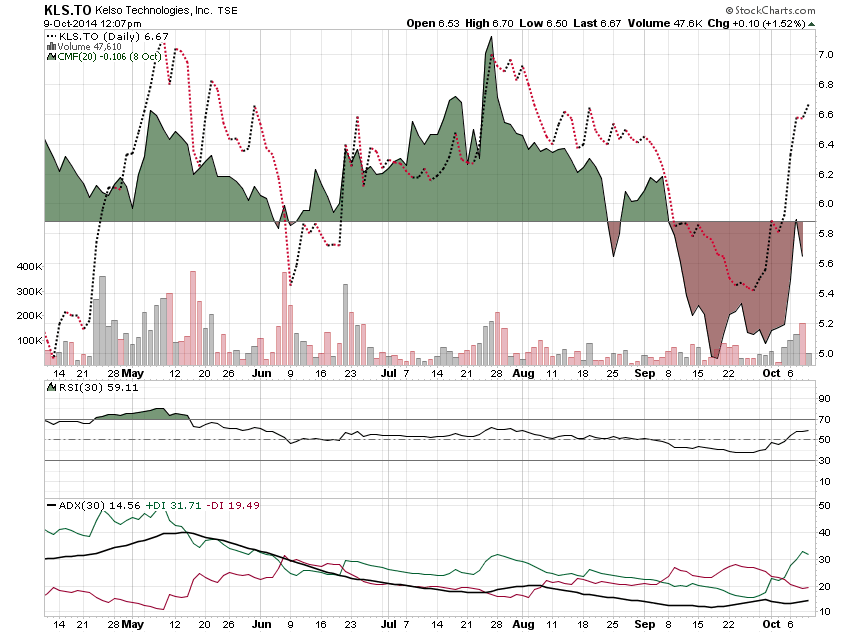Click the ADX(30) 14.56 indicator label

[x=99, y=505]
